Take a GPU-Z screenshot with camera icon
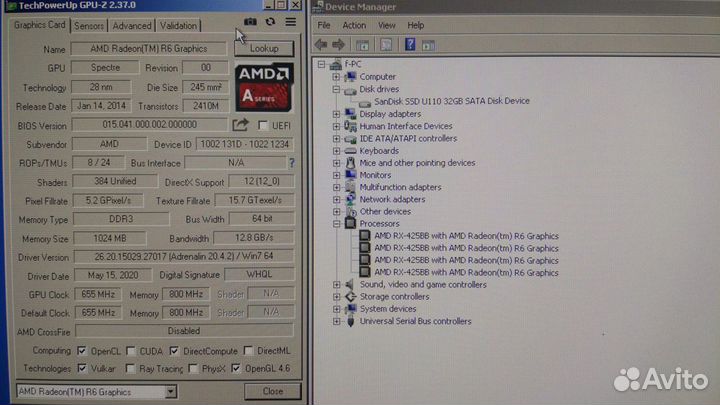This screenshot has width=720, height=405. tap(250, 22)
